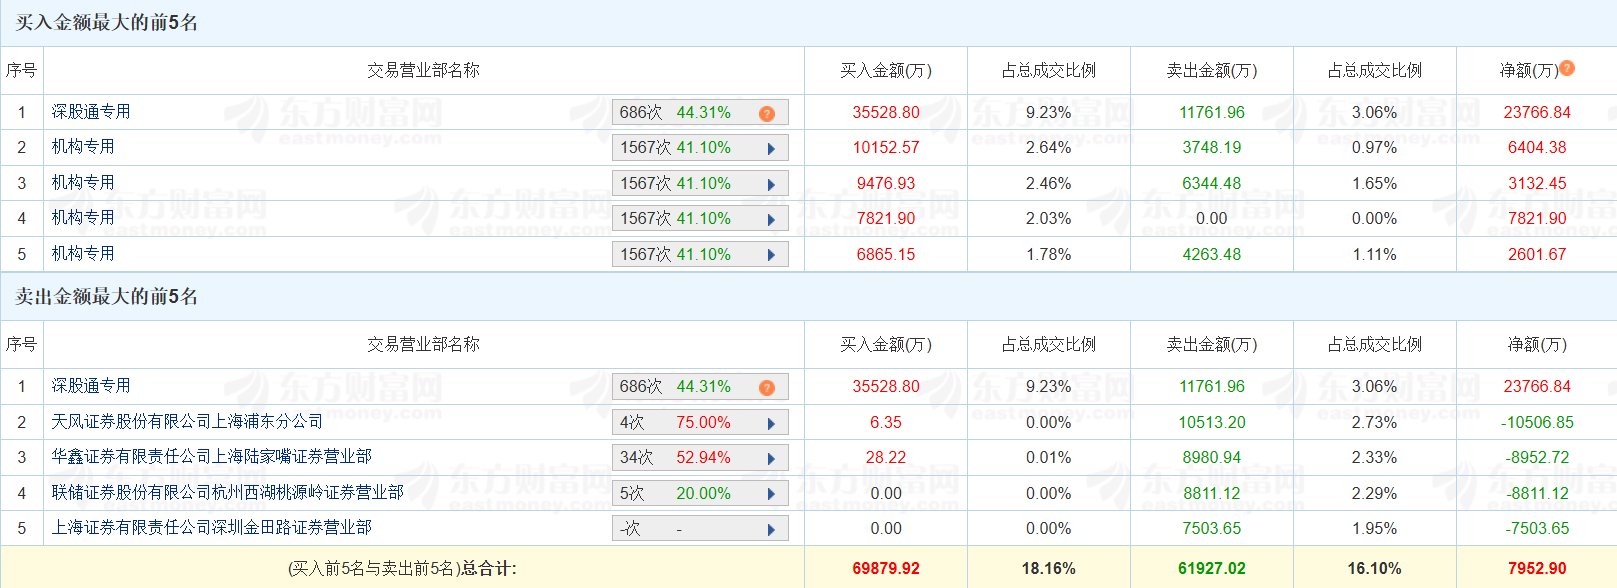This screenshot has height=588, width=1617.
Task: Open 联储证券杭州西湖桃源岭证券营业部 link
Action: click(227, 493)
